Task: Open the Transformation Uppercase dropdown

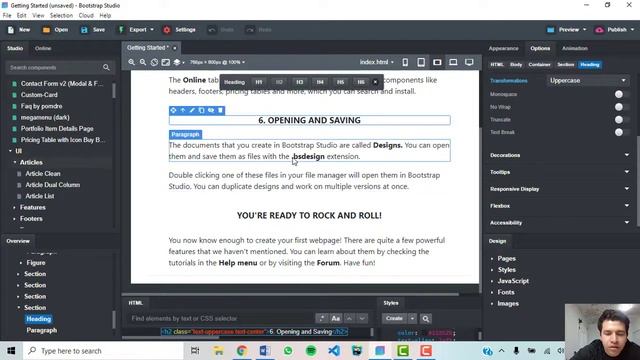Action: [x=587, y=80]
